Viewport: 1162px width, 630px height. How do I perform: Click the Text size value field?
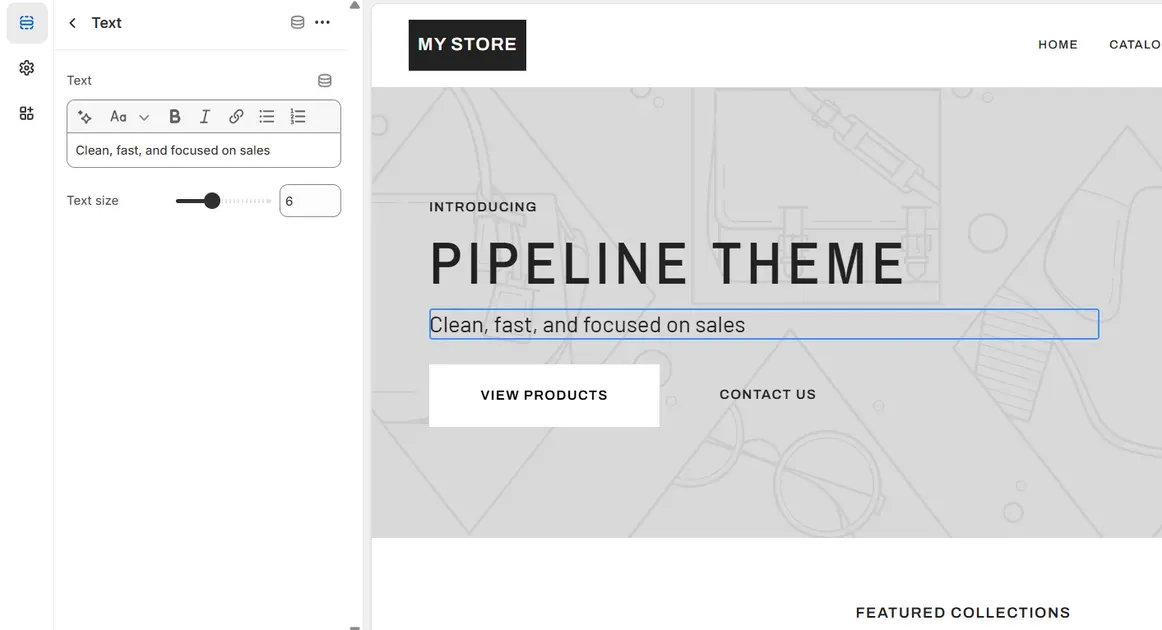tap(310, 201)
